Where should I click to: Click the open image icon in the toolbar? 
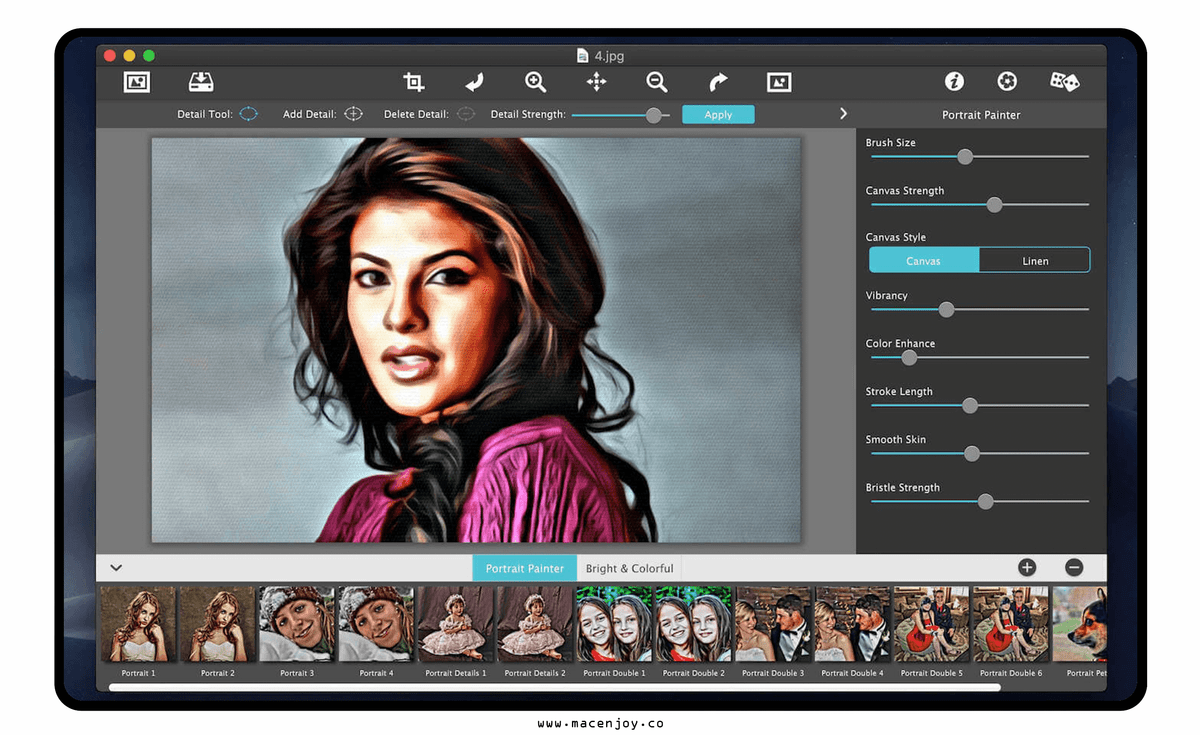(x=137, y=82)
